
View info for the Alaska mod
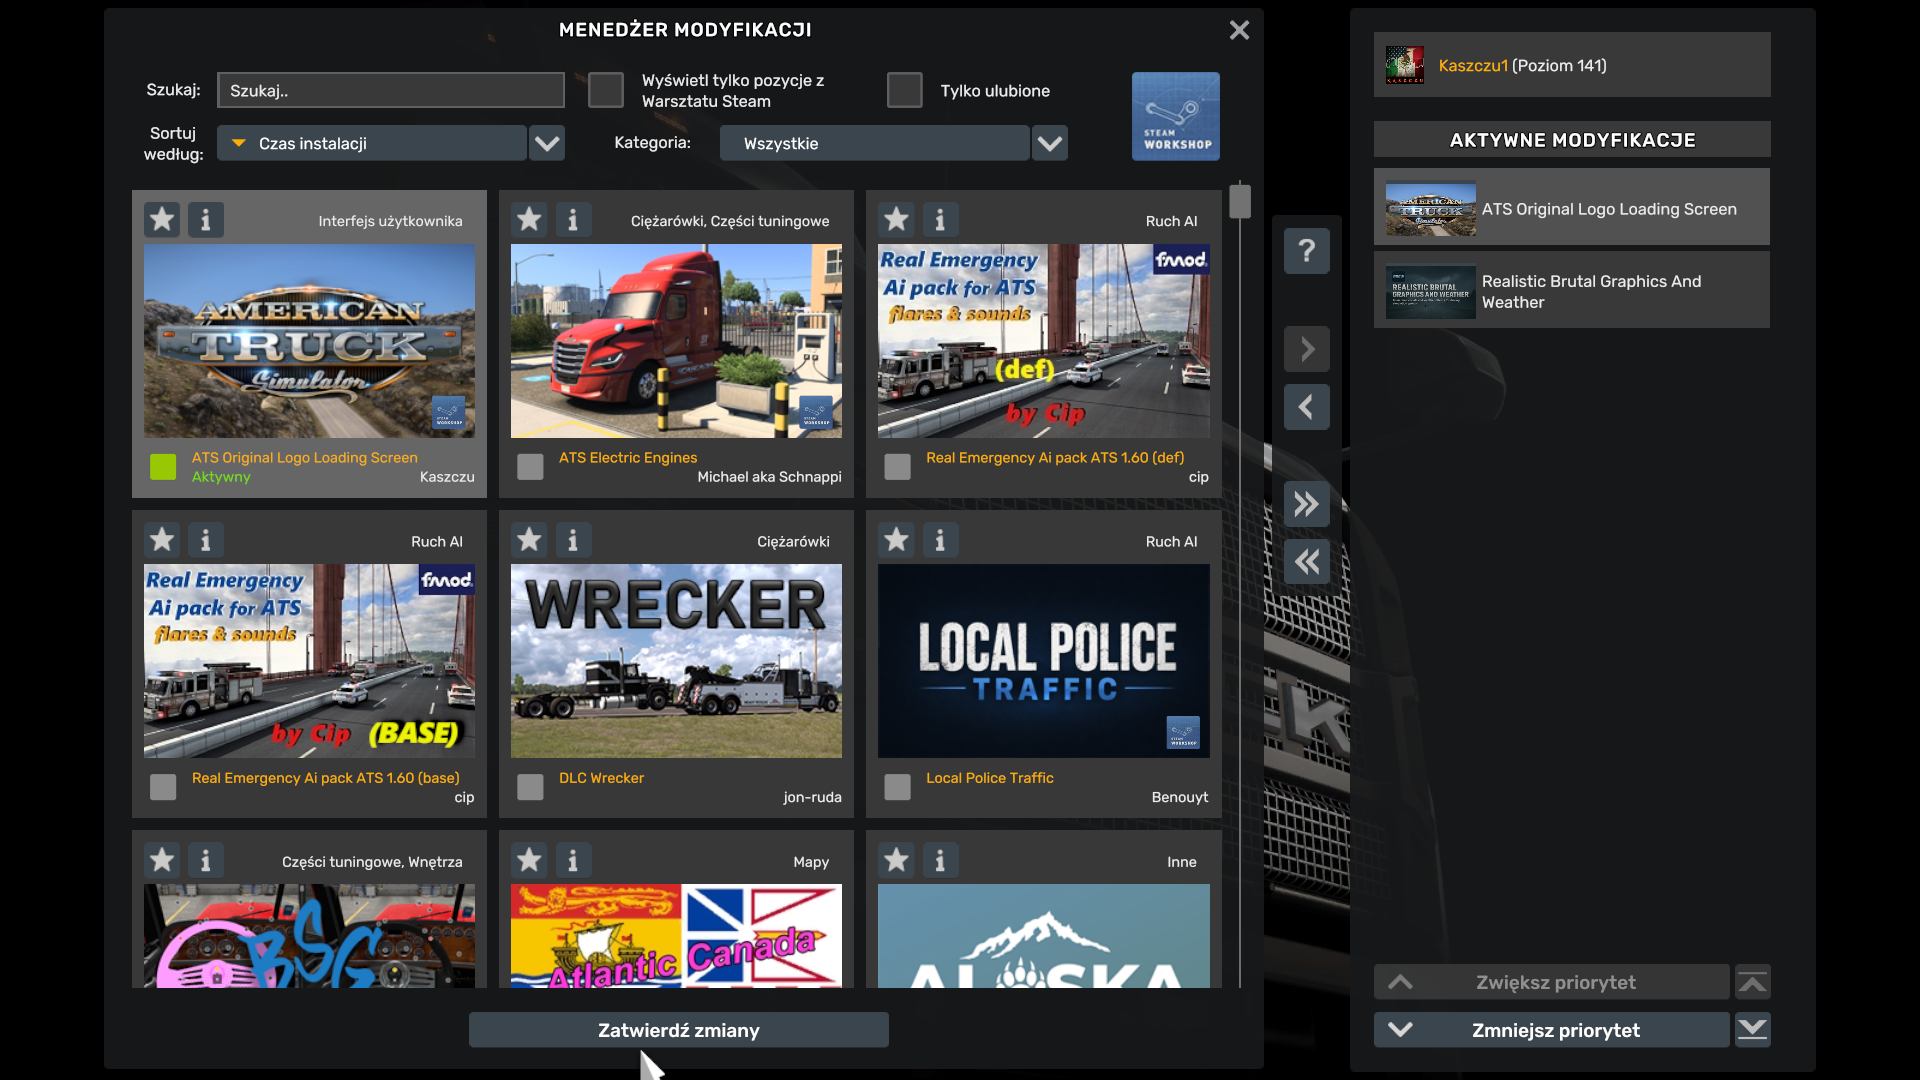[x=940, y=860]
